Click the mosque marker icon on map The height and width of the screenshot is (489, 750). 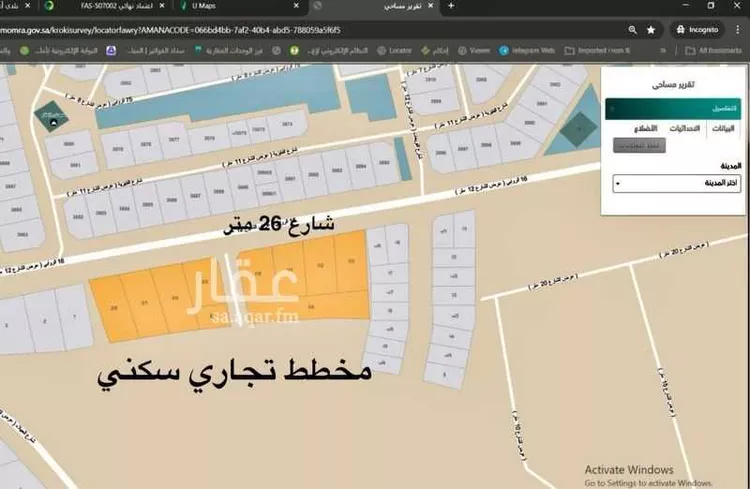pyautogui.click(x=51, y=117)
